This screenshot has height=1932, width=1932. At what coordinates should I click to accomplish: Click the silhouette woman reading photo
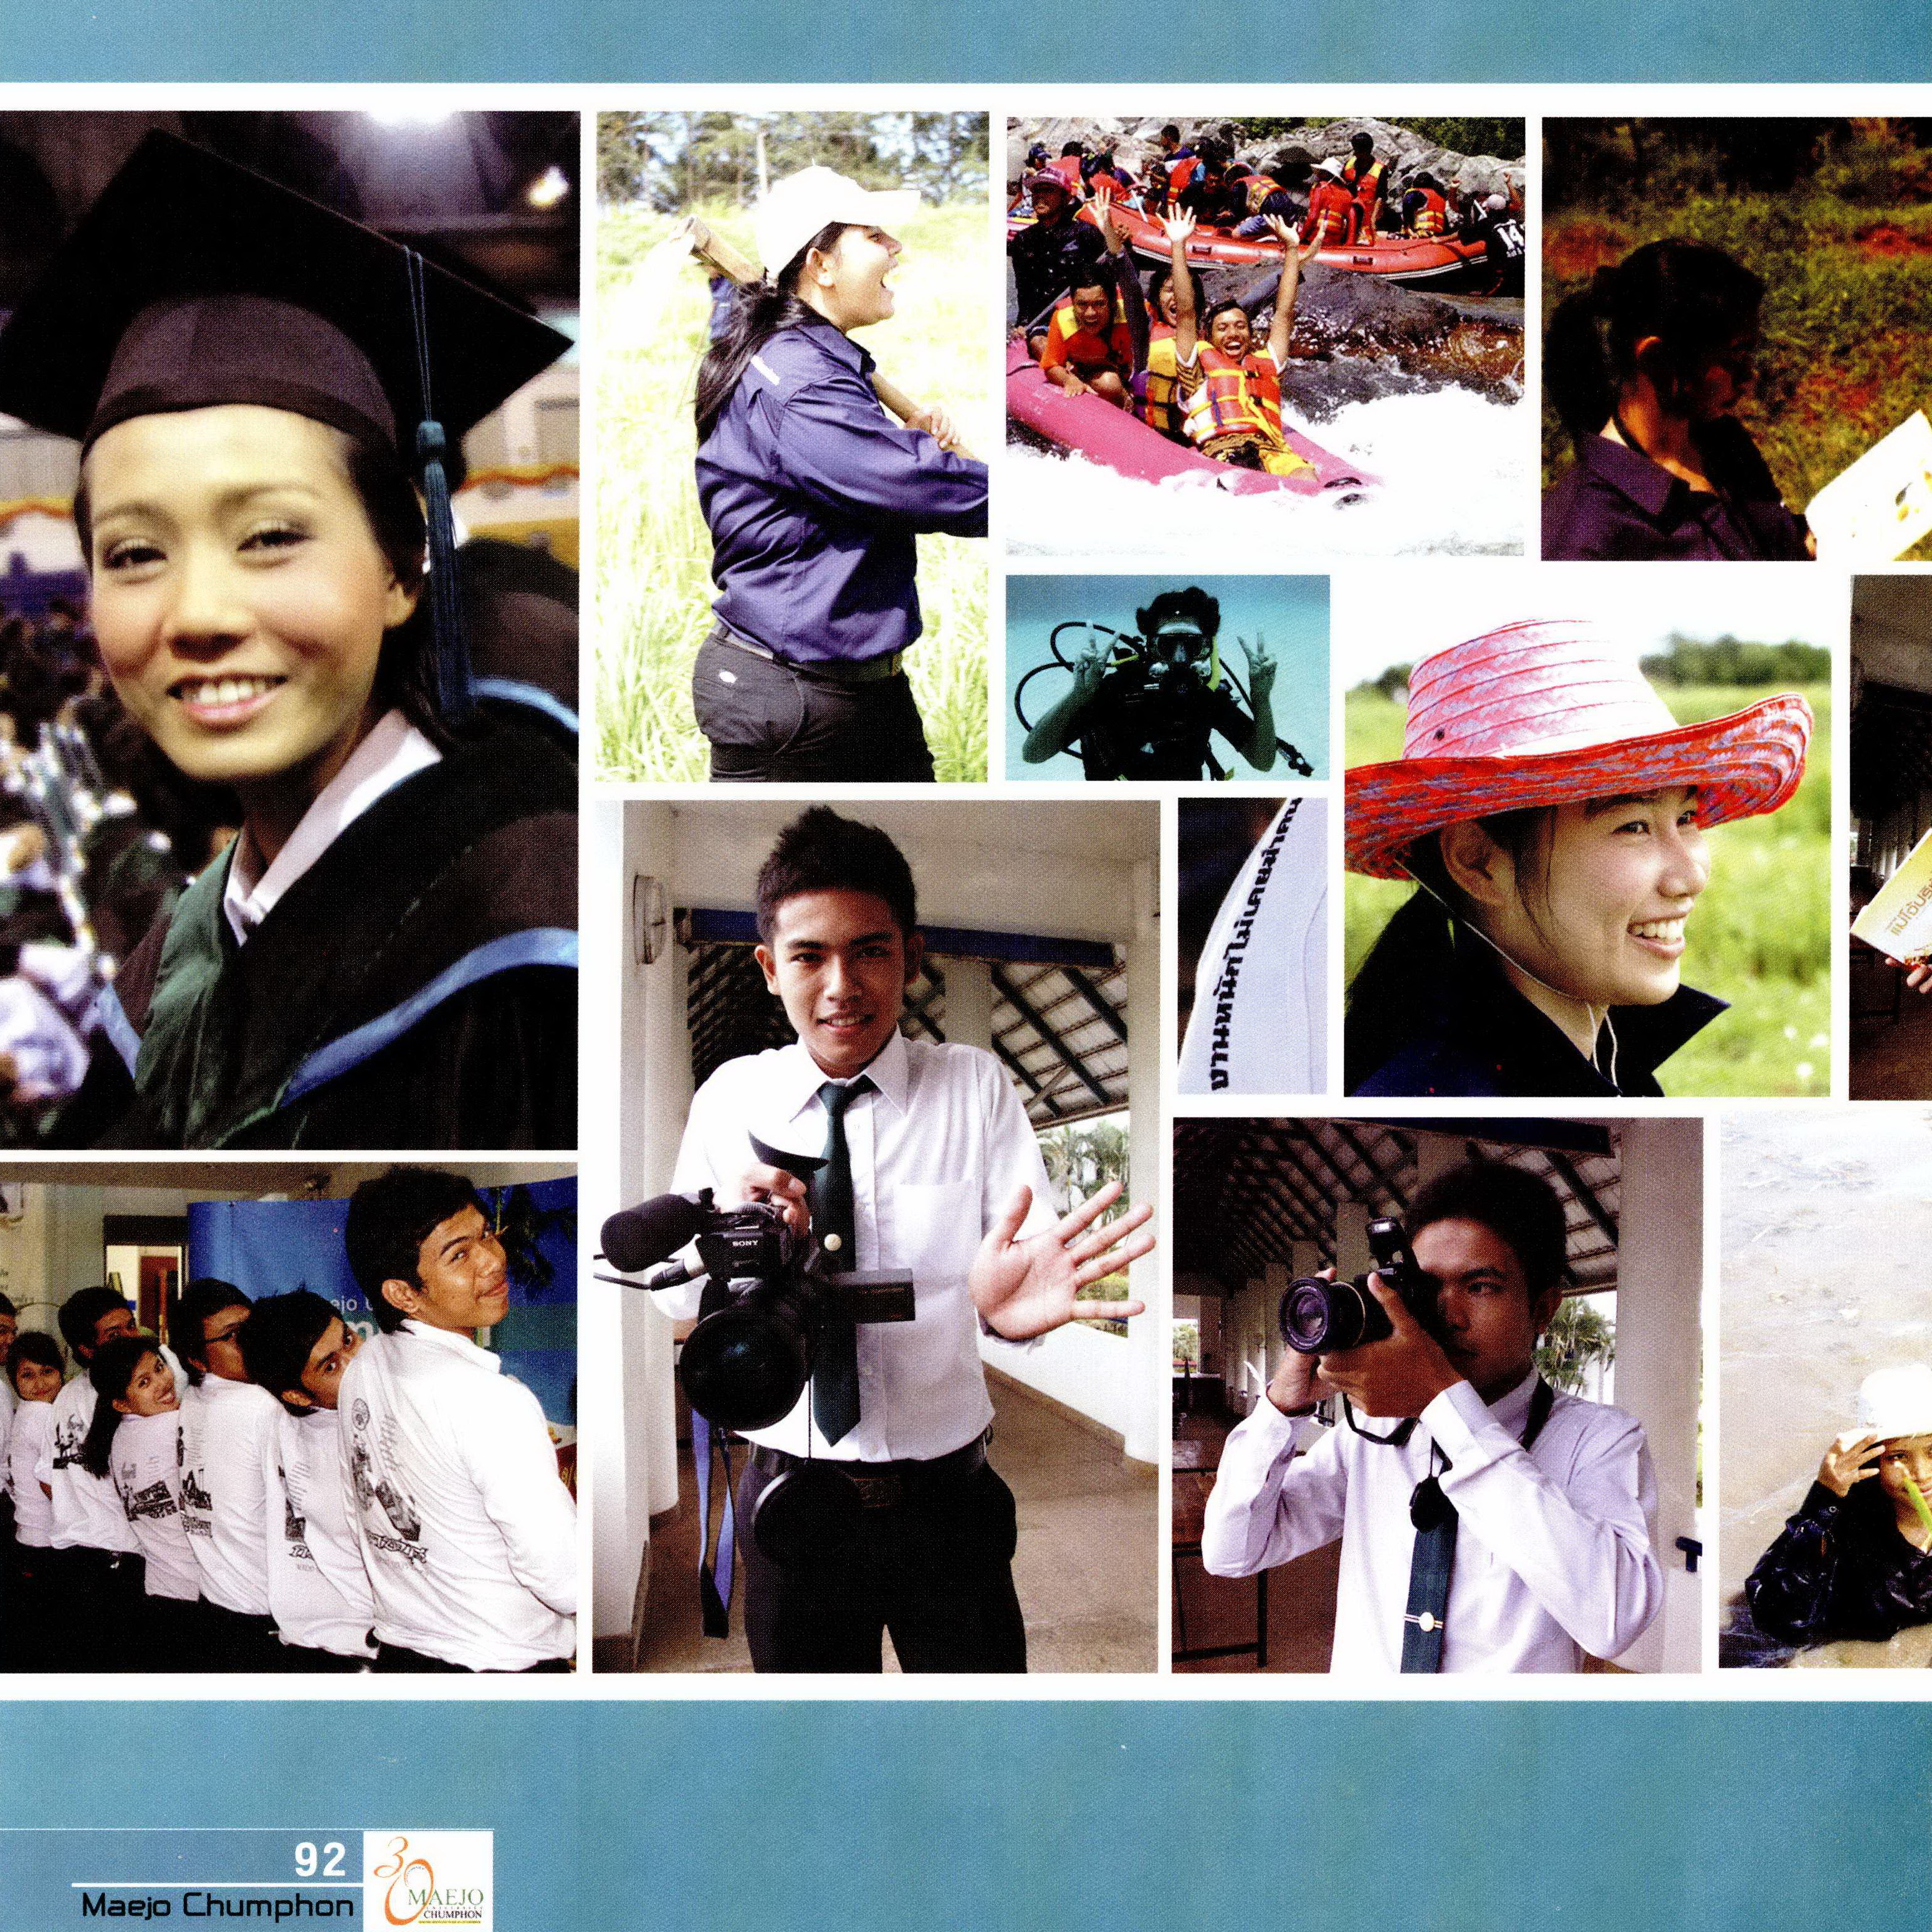pos(1736,337)
